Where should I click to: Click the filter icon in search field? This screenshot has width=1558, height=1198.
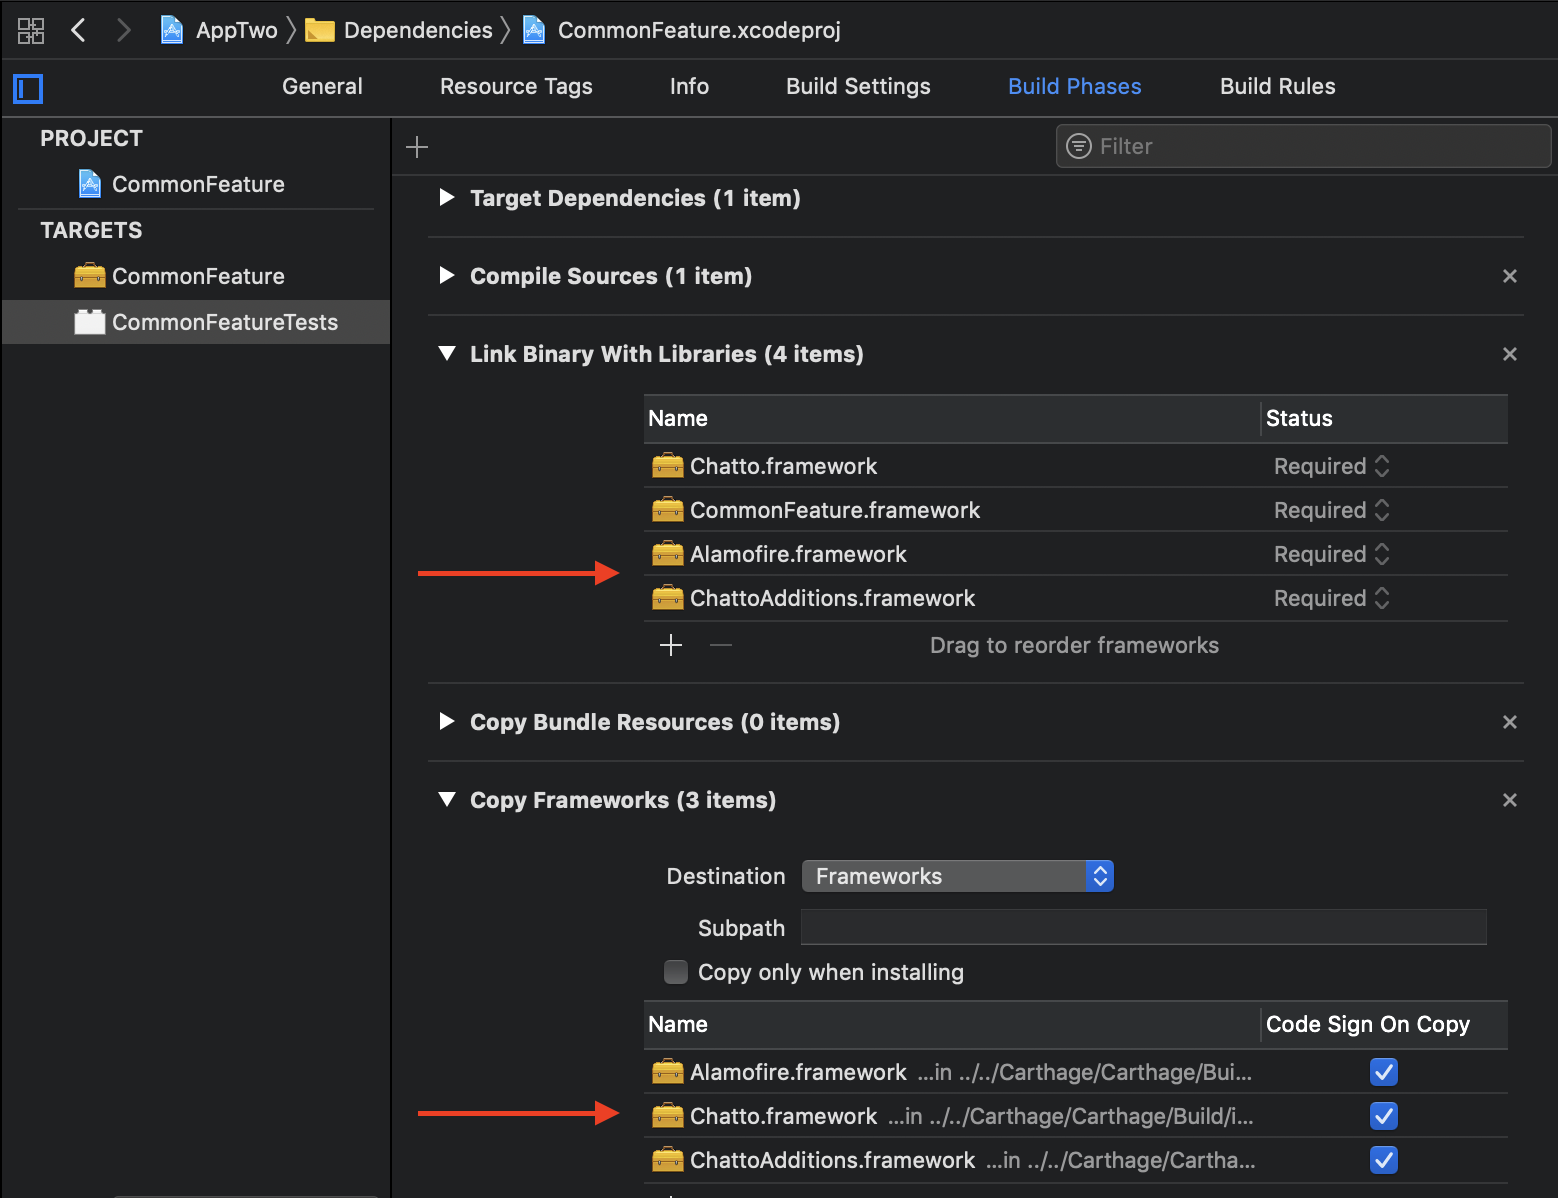[1079, 146]
